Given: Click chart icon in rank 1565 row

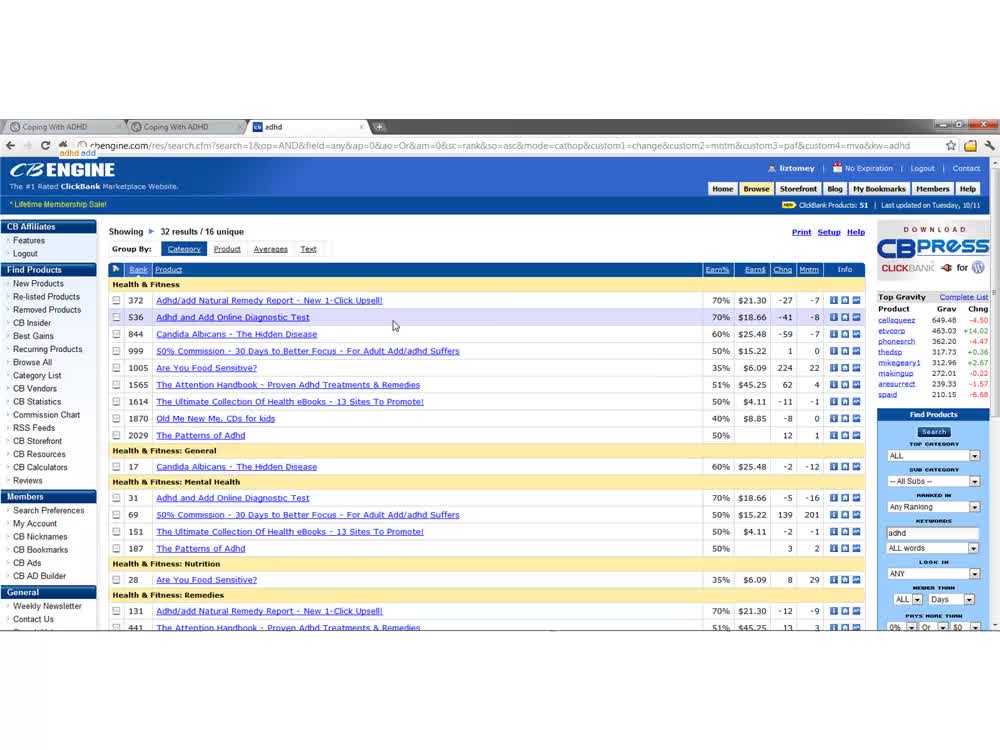Looking at the screenshot, I should [x=856, y=385].
